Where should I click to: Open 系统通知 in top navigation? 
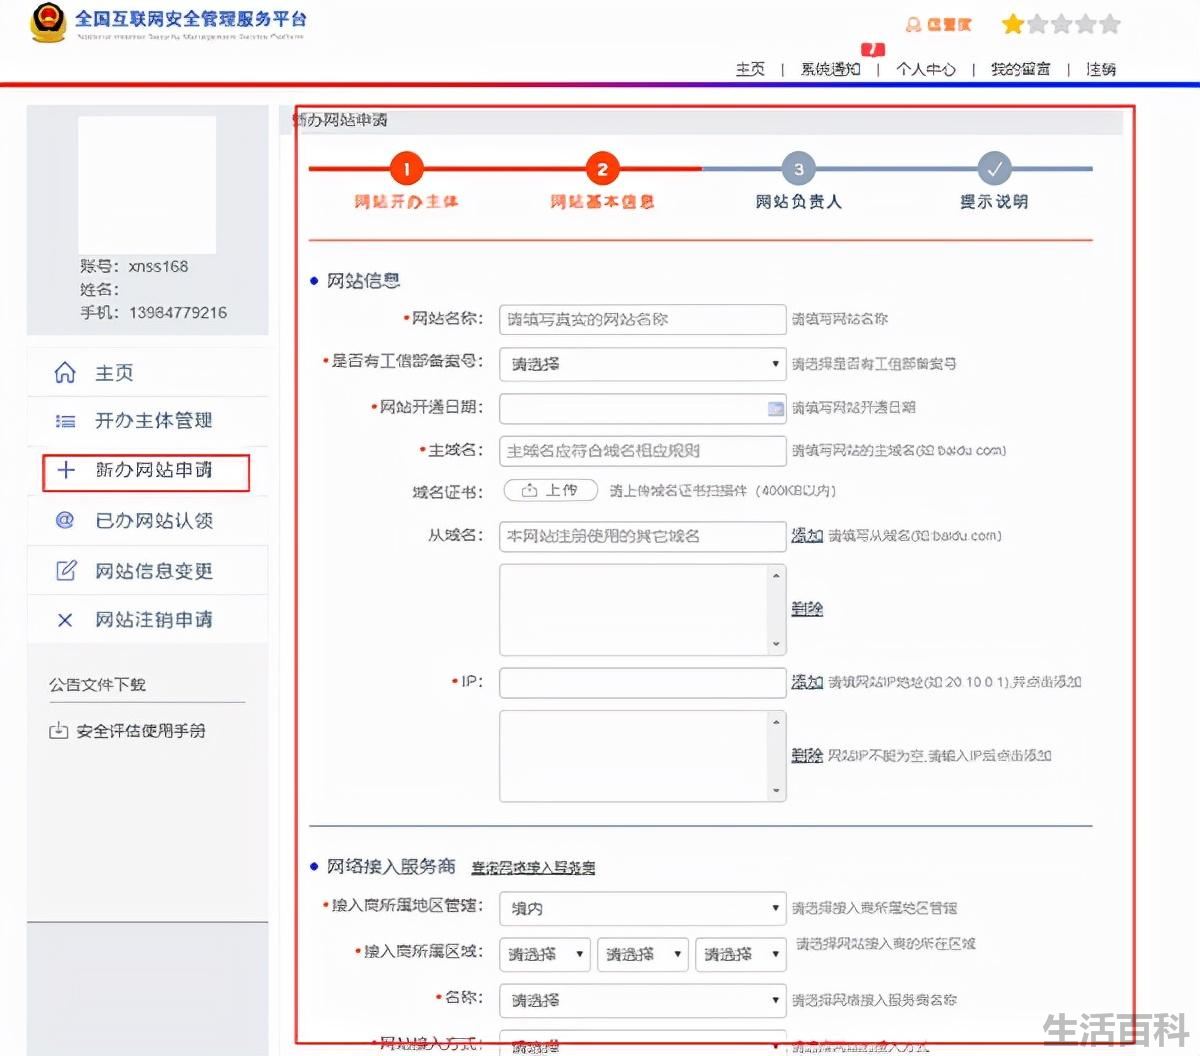coord(830,69)
